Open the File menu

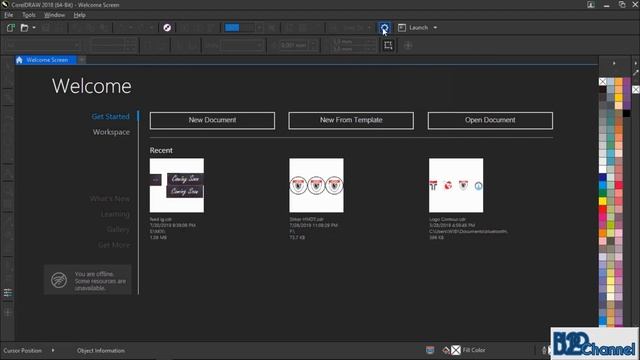[x=9, y=15]
